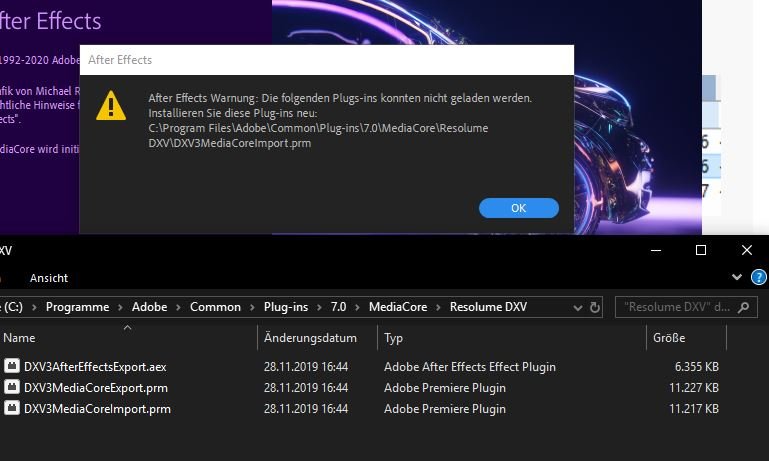Expand the Explorer ribbon chevron

(x=738, y=277)
